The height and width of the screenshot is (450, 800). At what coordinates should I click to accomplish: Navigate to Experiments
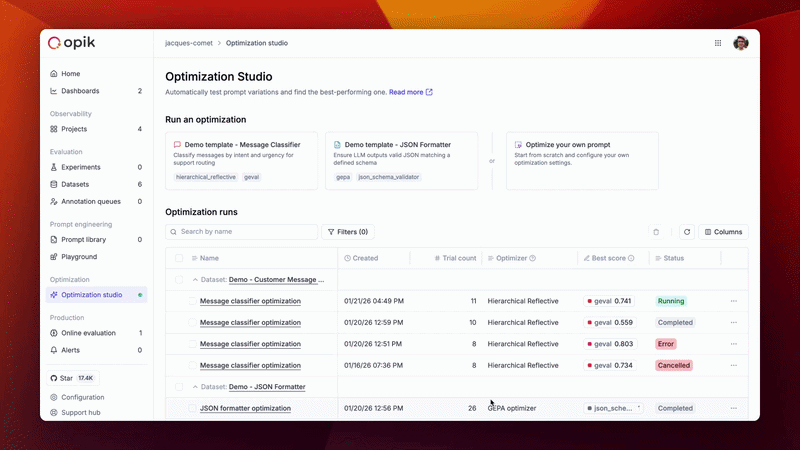[96, 167]
